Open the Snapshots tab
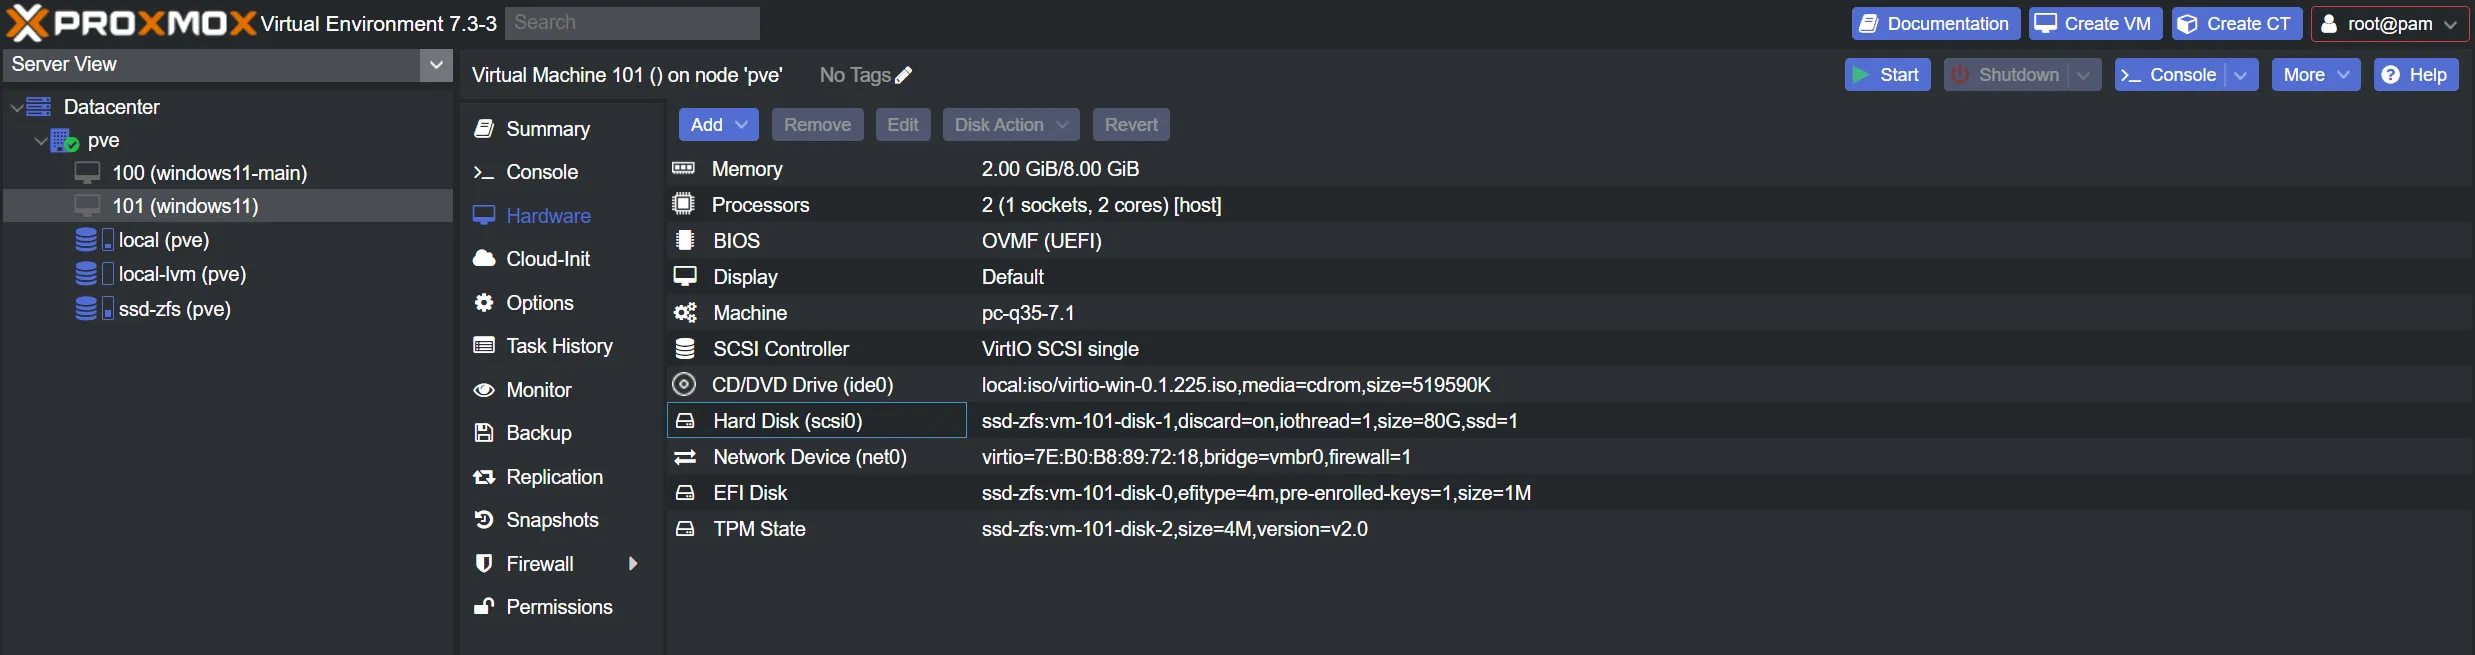Screen dimensions: 2475x655 click(562, 520)
